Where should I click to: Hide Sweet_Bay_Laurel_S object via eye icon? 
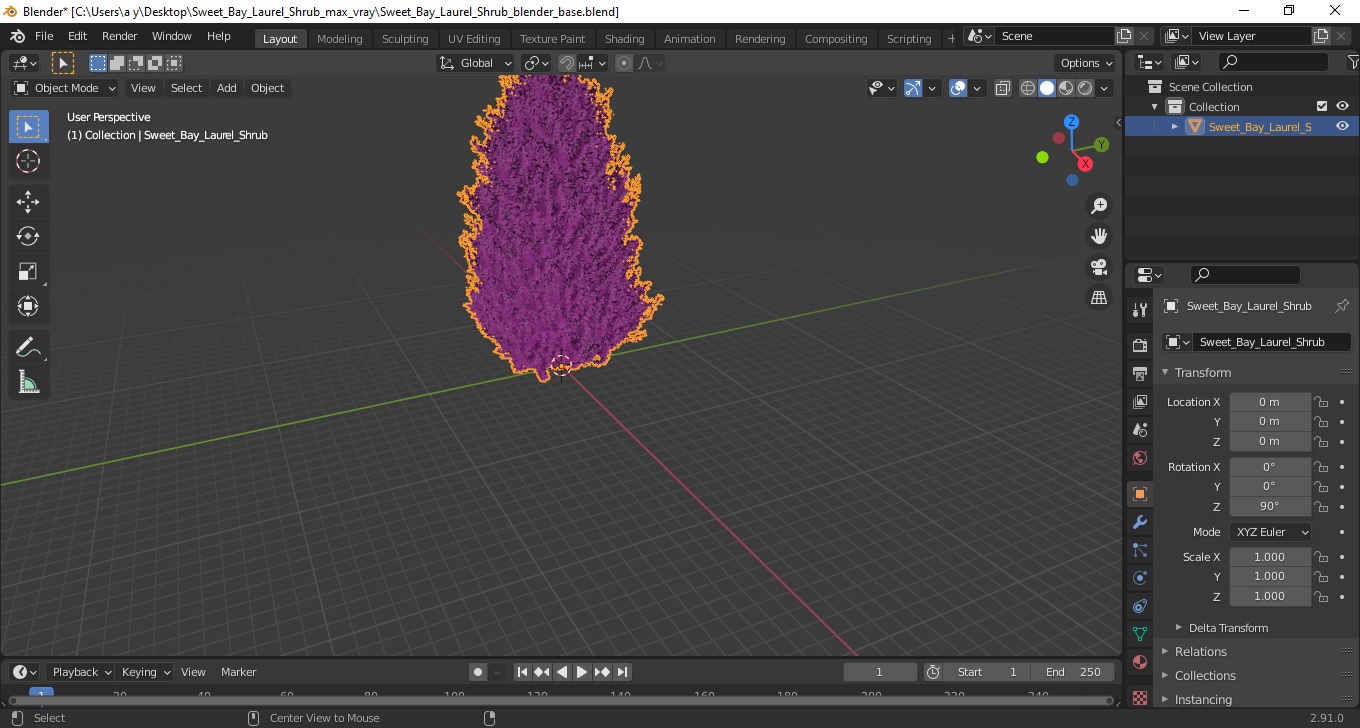point(1342,126)
